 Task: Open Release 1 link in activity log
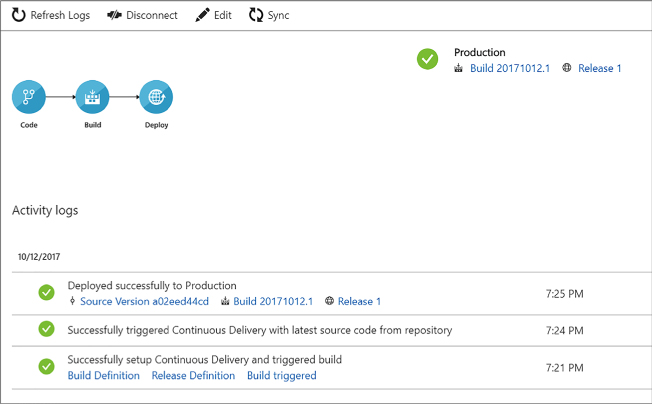[359, 301]
